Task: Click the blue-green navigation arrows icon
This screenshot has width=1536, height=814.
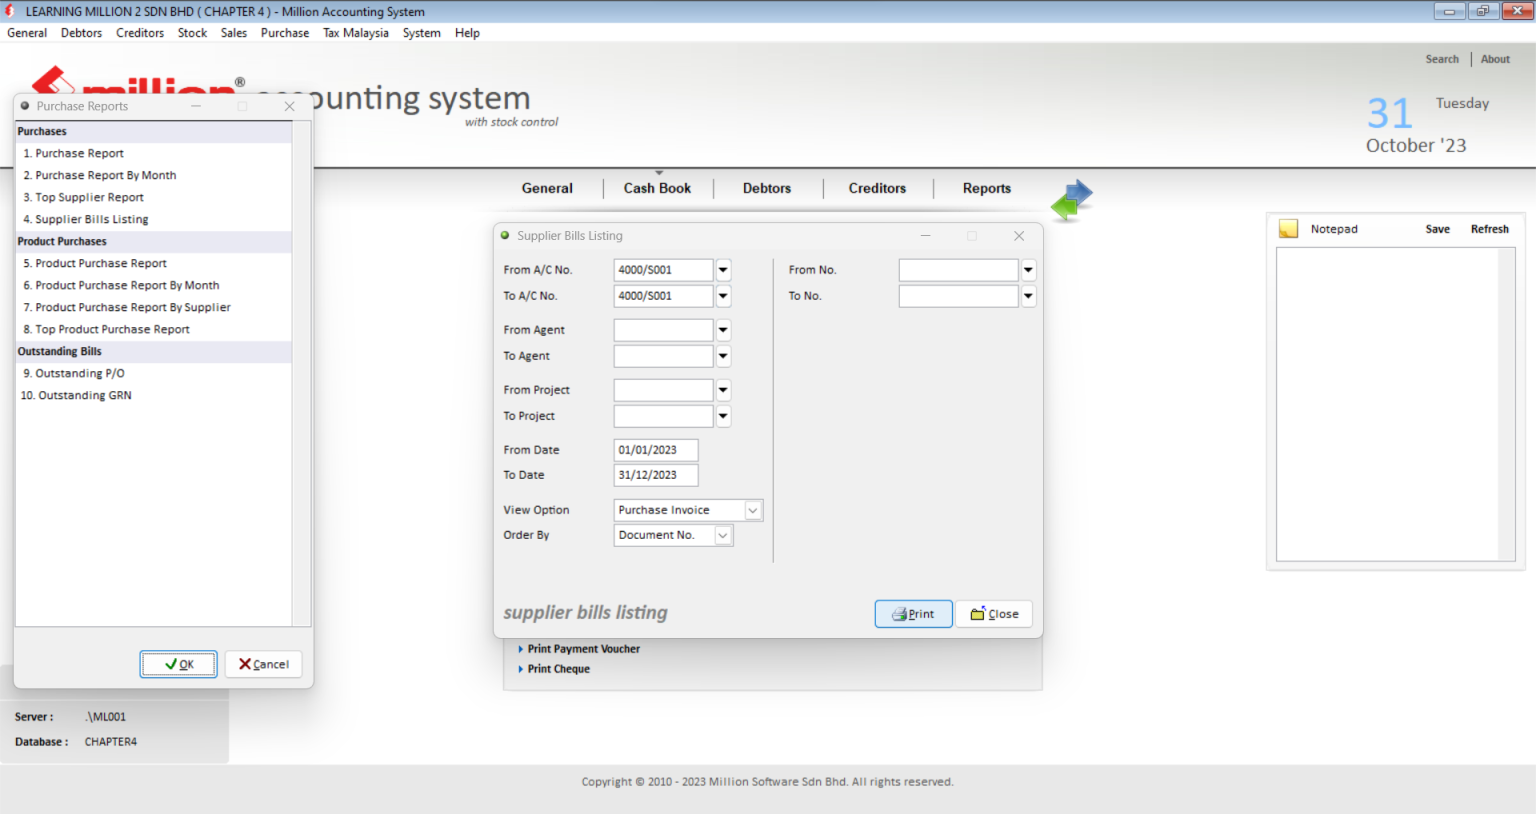Action: [1071, 199]
